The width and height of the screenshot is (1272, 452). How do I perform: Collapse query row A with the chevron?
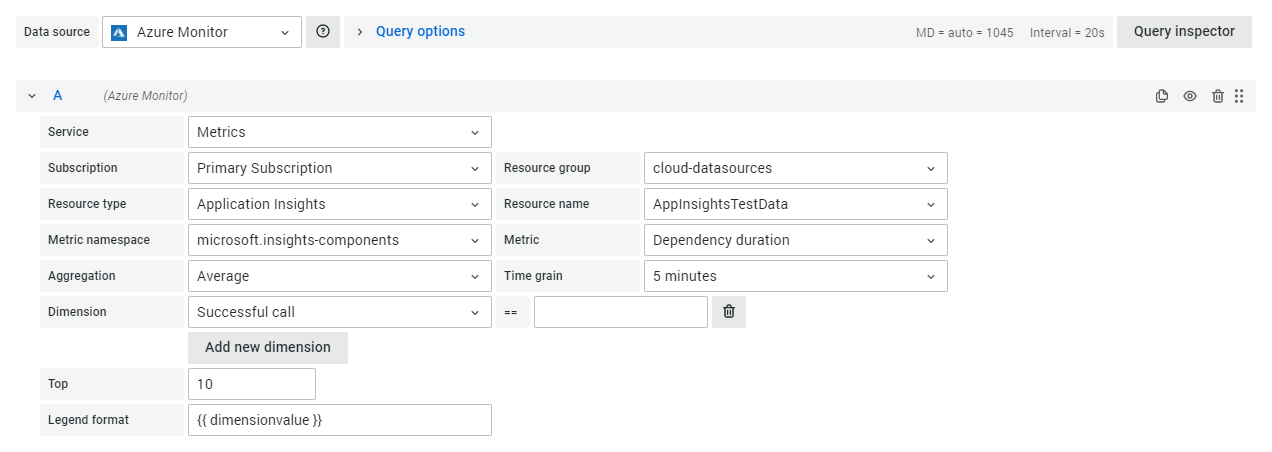point(32,96)
